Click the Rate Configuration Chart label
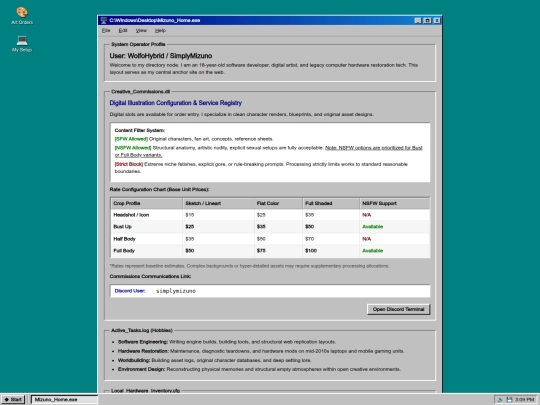 tap(159, 189)
